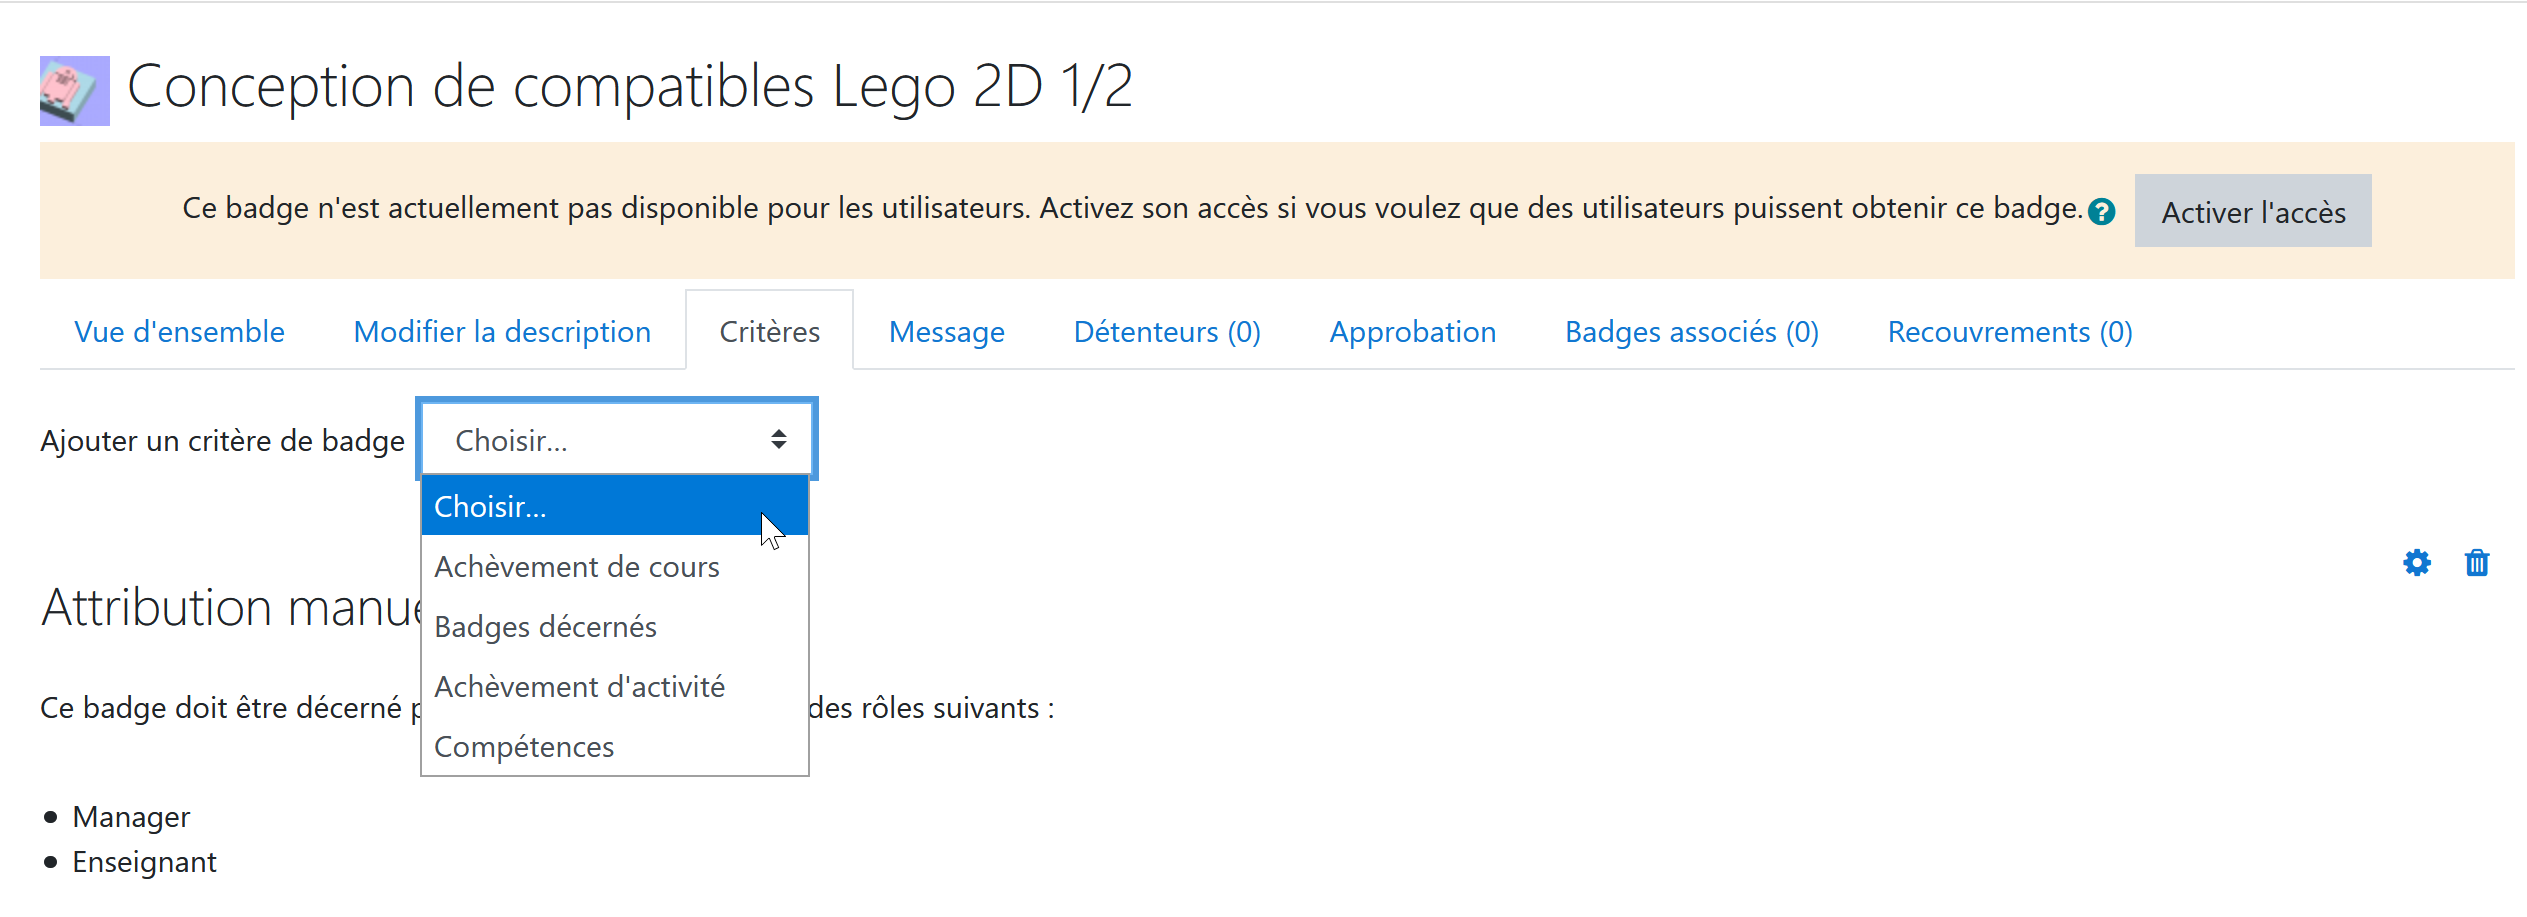Switch to the 'Approbation' tab
2527x917 pixels.
point(1412,332)
